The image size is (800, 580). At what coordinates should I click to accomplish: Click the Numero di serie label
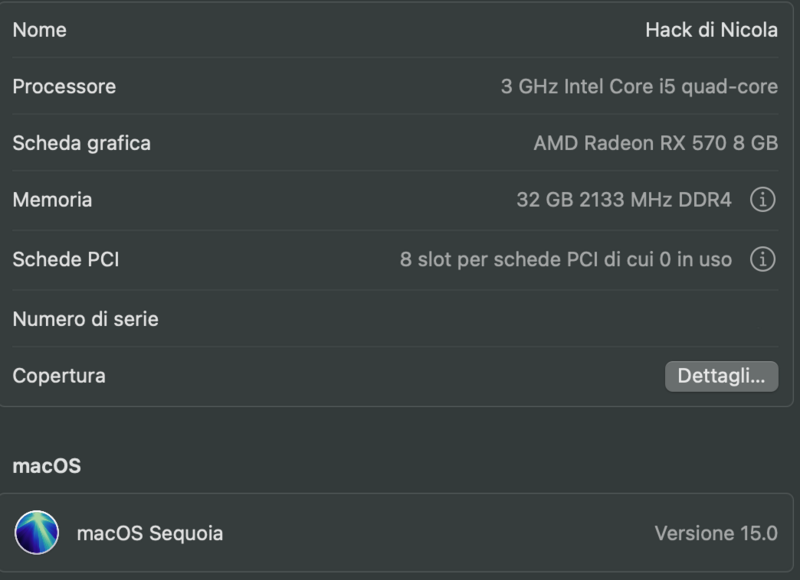[x=86, y=320]
